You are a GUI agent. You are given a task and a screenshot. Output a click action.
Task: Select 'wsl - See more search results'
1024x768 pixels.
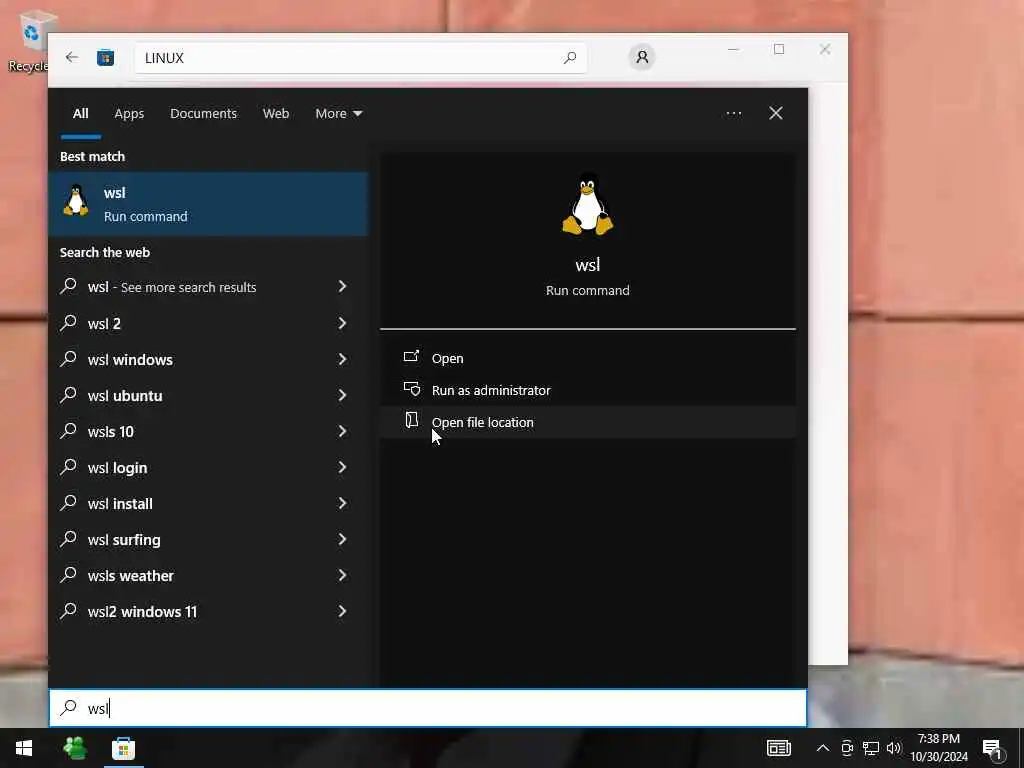click(x=208, y=287)
